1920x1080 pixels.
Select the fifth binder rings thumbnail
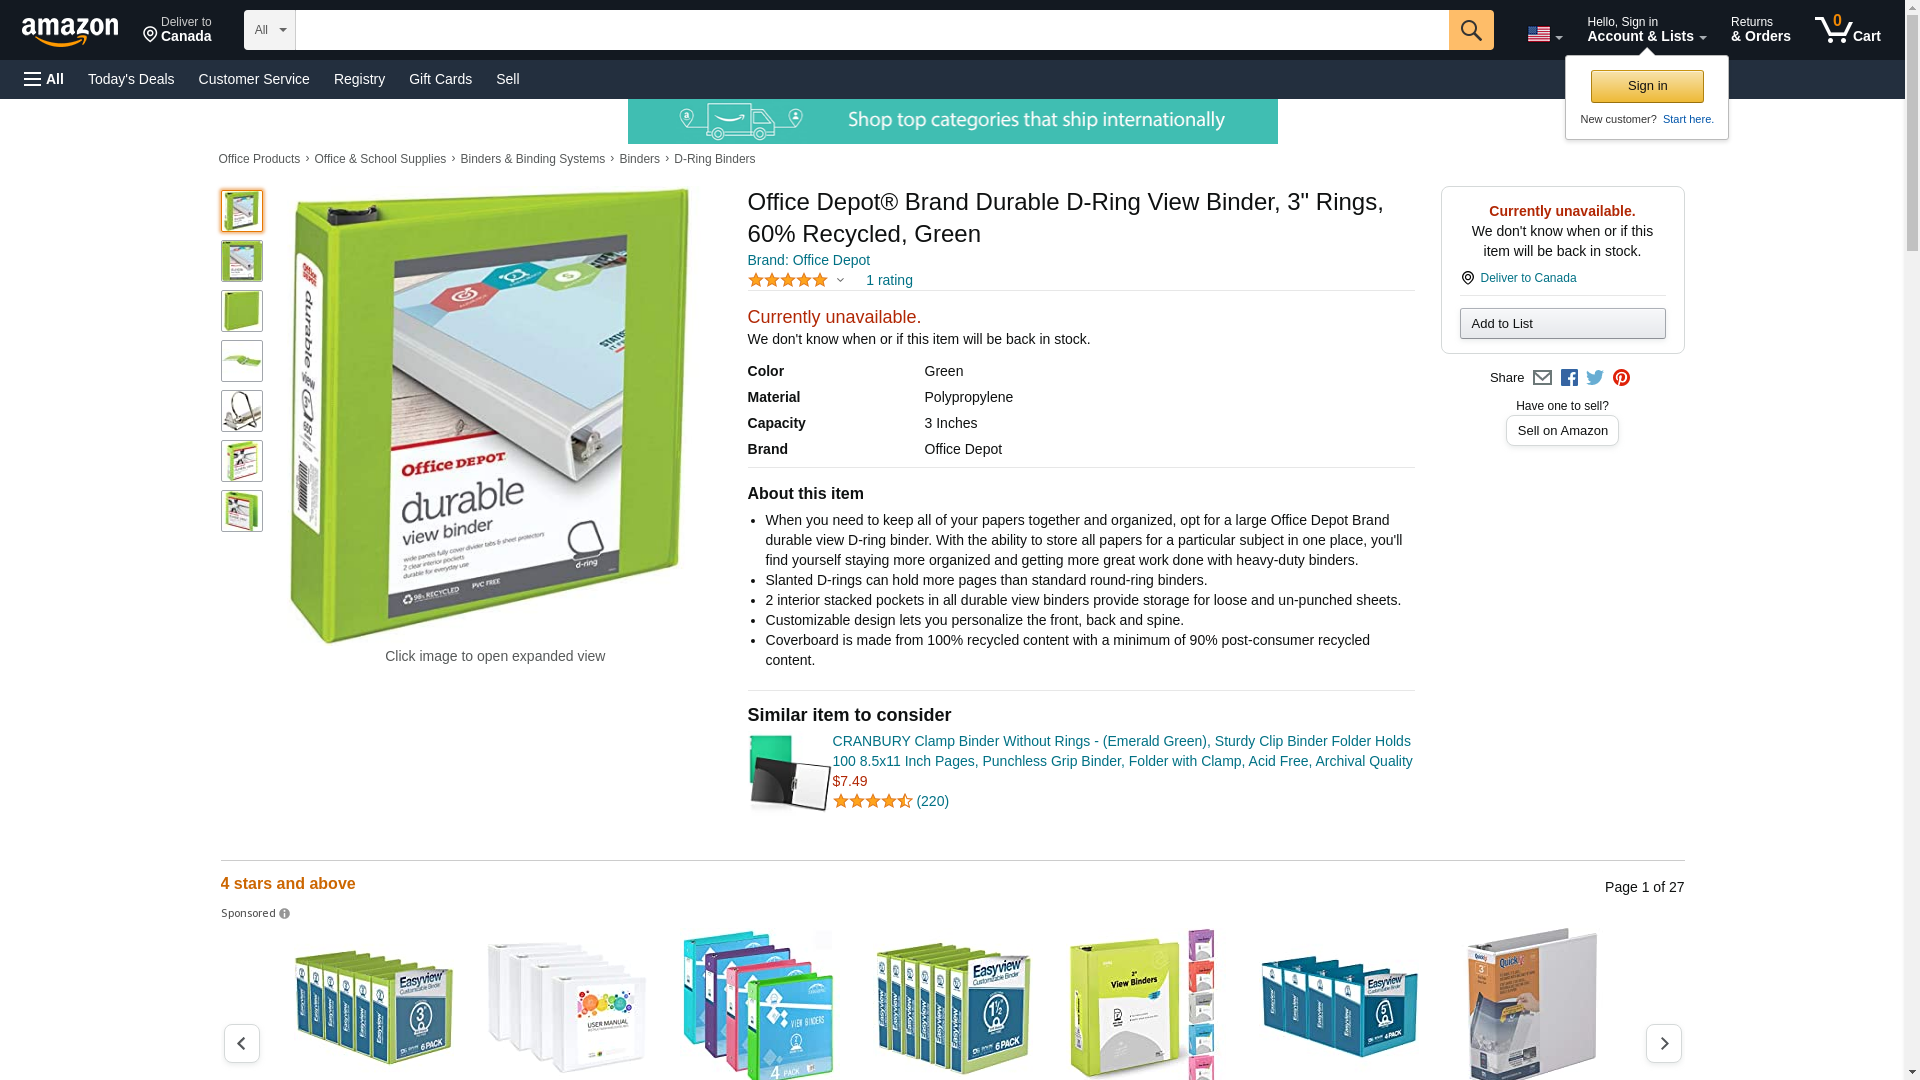tap(242, 411)
